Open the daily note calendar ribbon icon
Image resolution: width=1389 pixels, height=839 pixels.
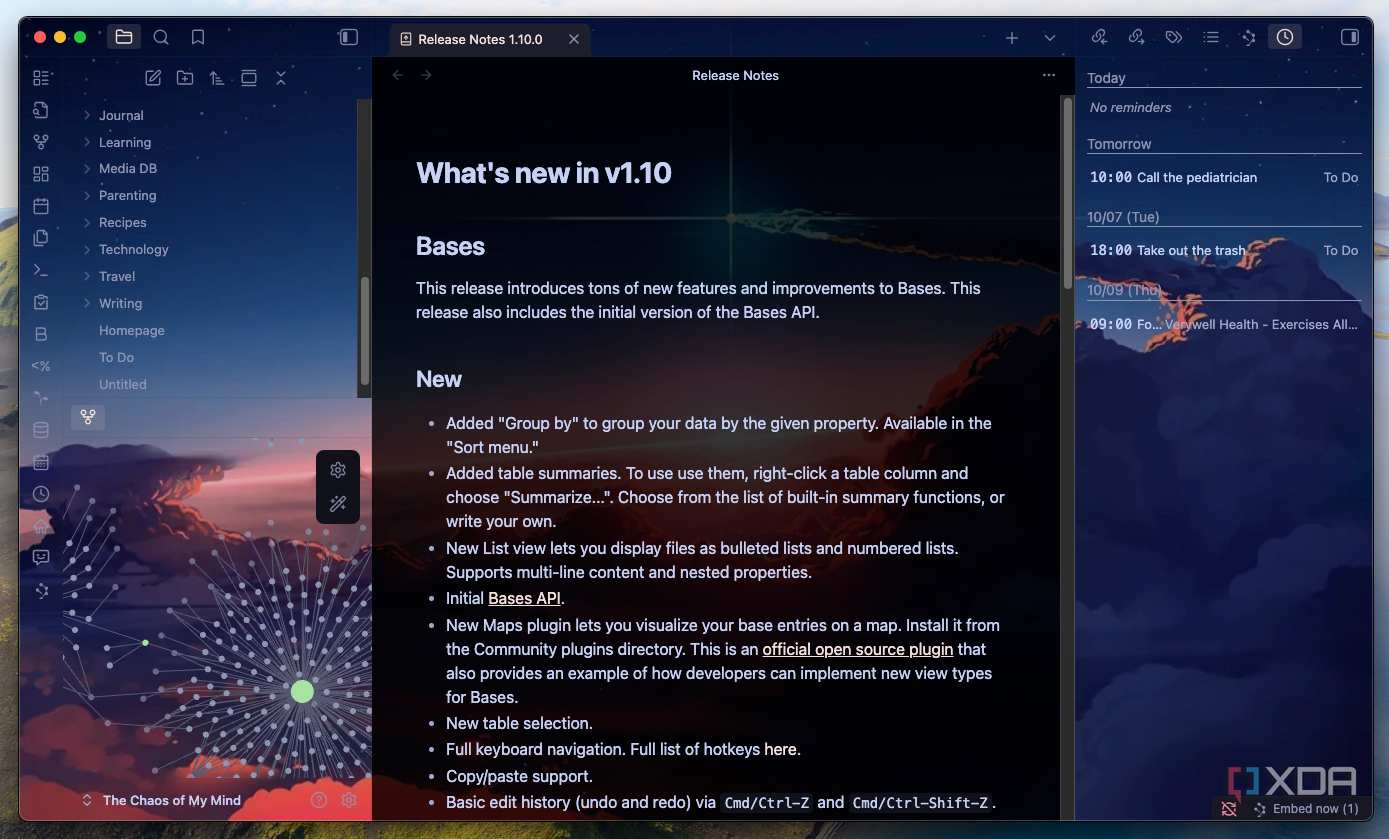tap(41, 206)
